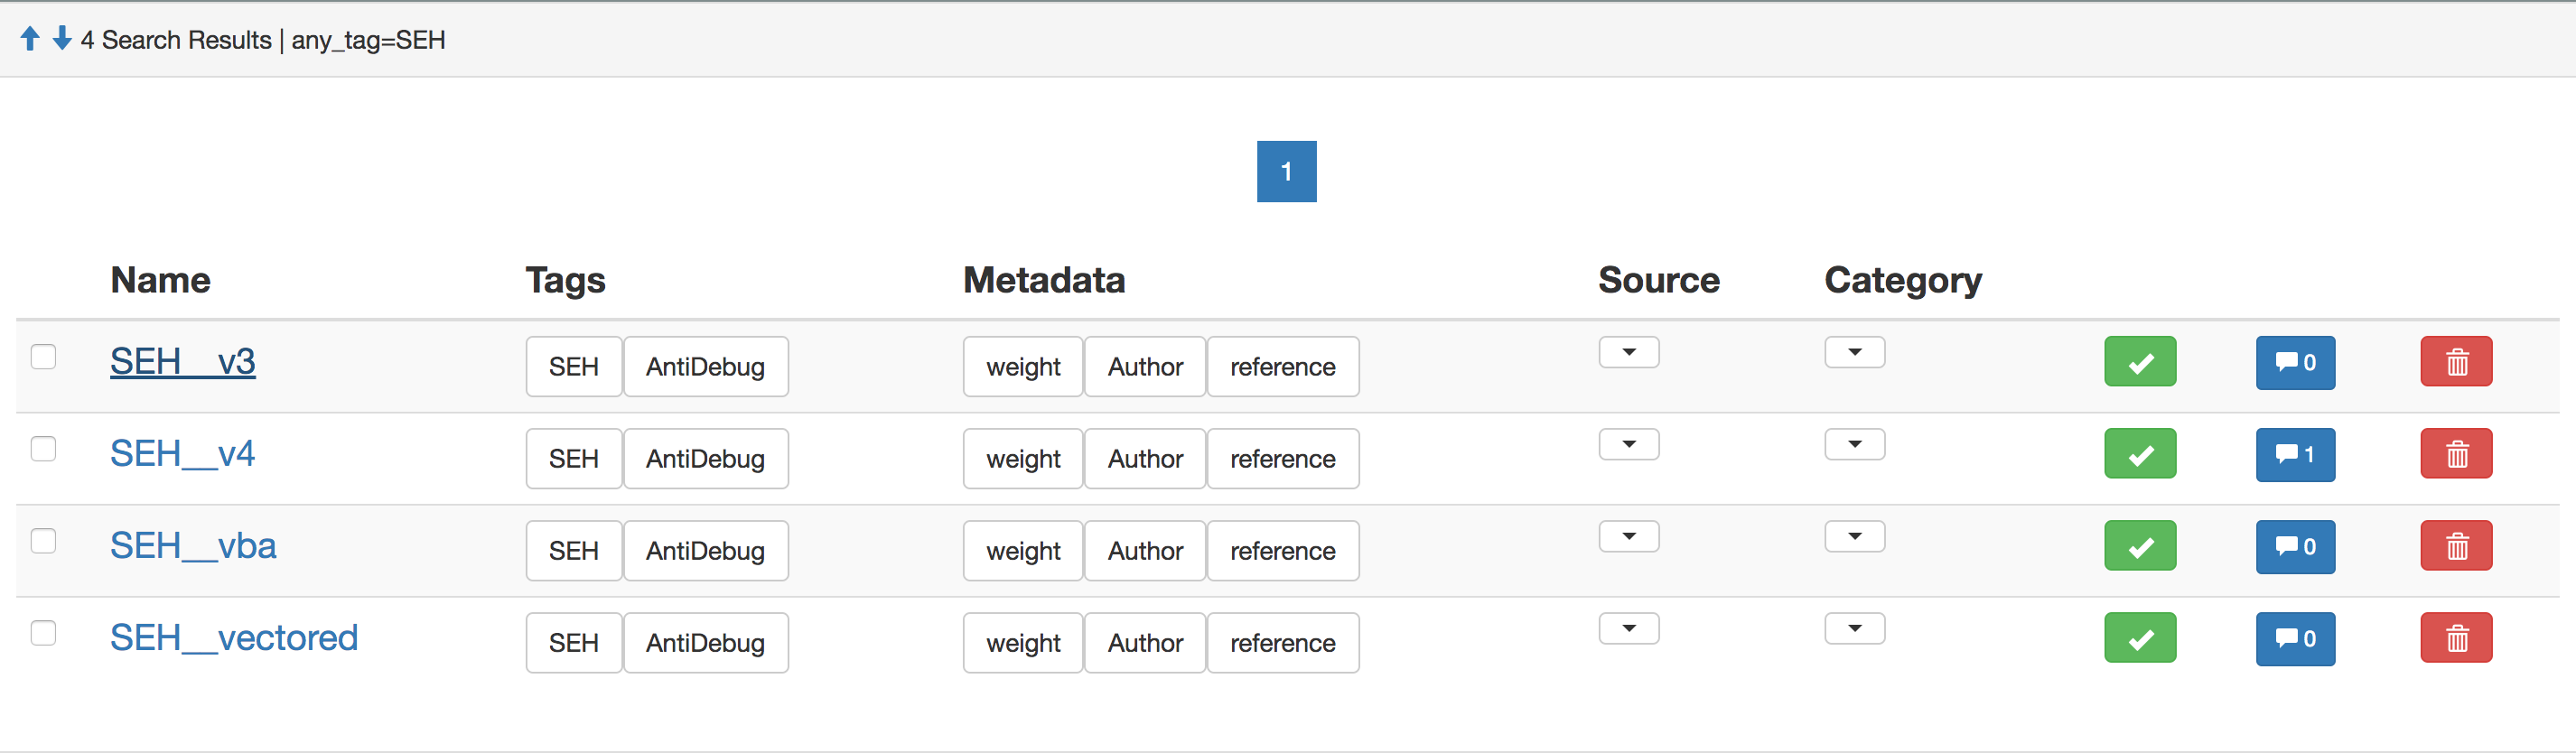Viewport: 2576px width, 753px height.
Task: Open comments for SEH__vectored rule
Action: coord(2294,639)
